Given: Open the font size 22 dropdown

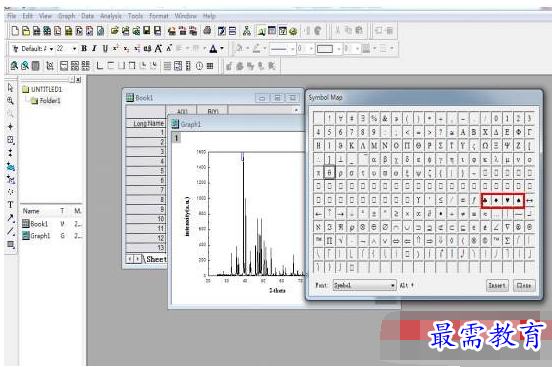Looking at the screenshot, I should (74, 49).
